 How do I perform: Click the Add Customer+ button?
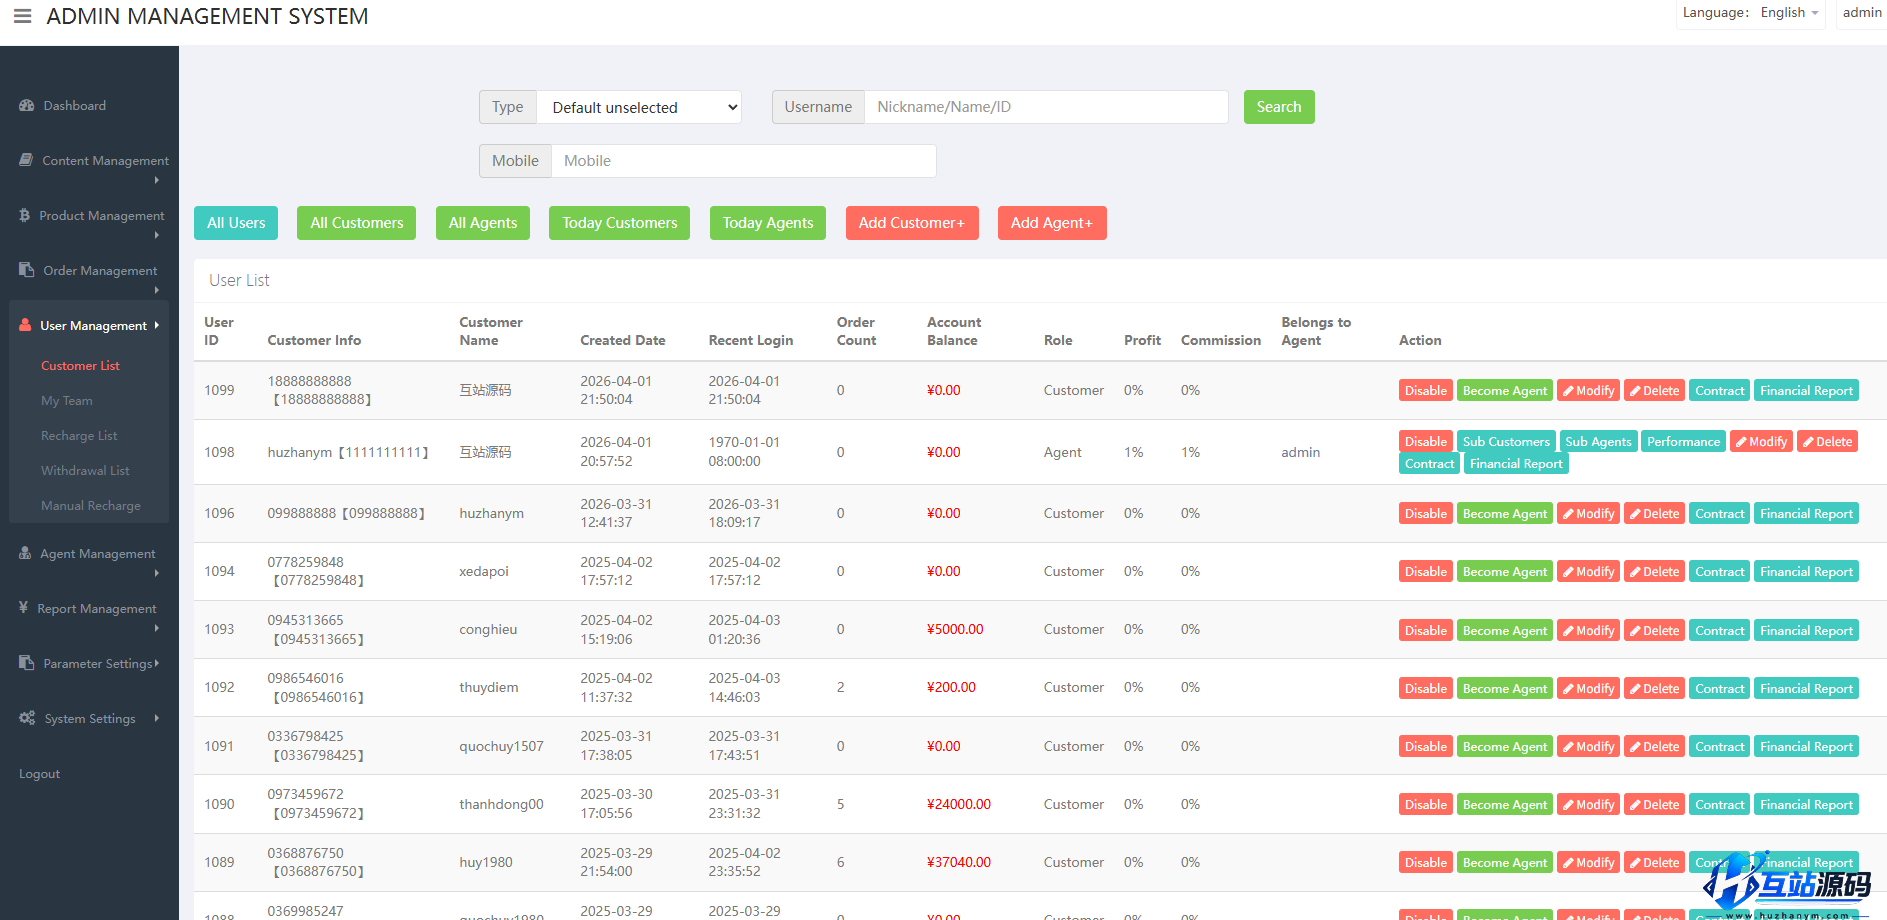pyautogui.click(x=911, y=223)
